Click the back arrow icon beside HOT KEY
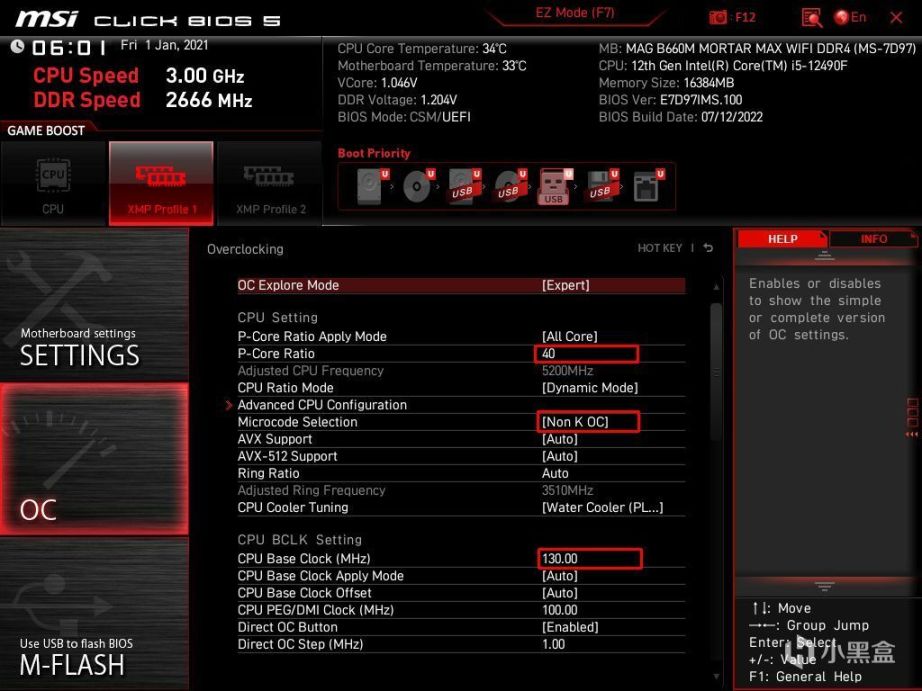This screenshot has width=922, height=691. [x=709, y=248]
